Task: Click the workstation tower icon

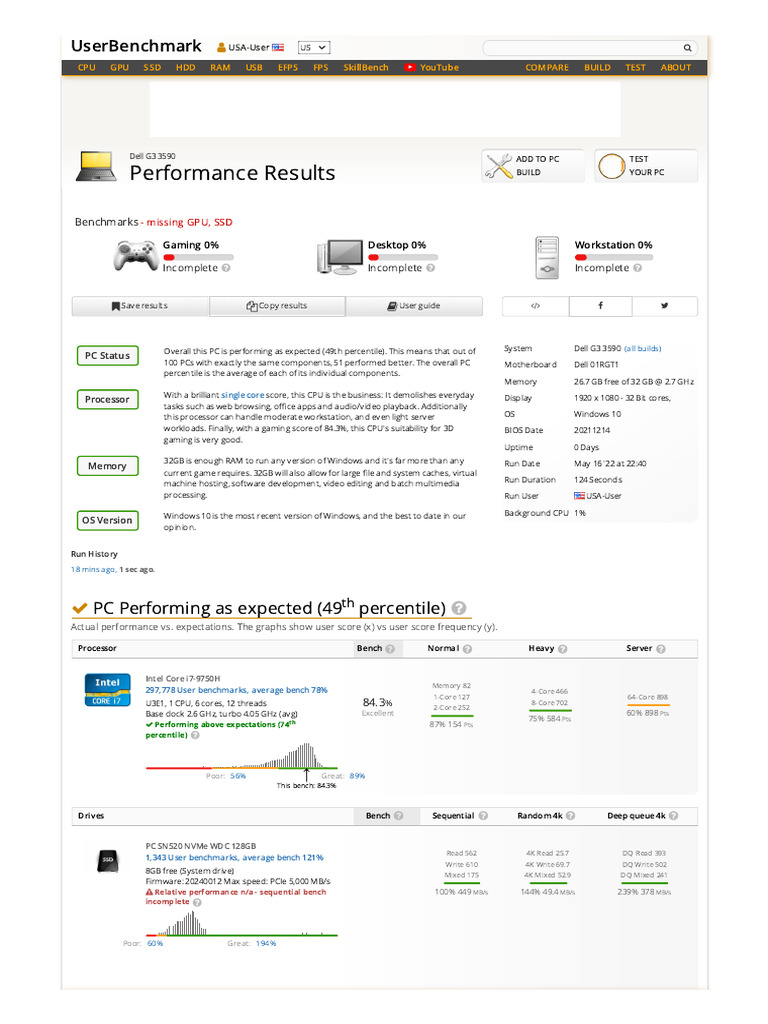Action: 547,257
